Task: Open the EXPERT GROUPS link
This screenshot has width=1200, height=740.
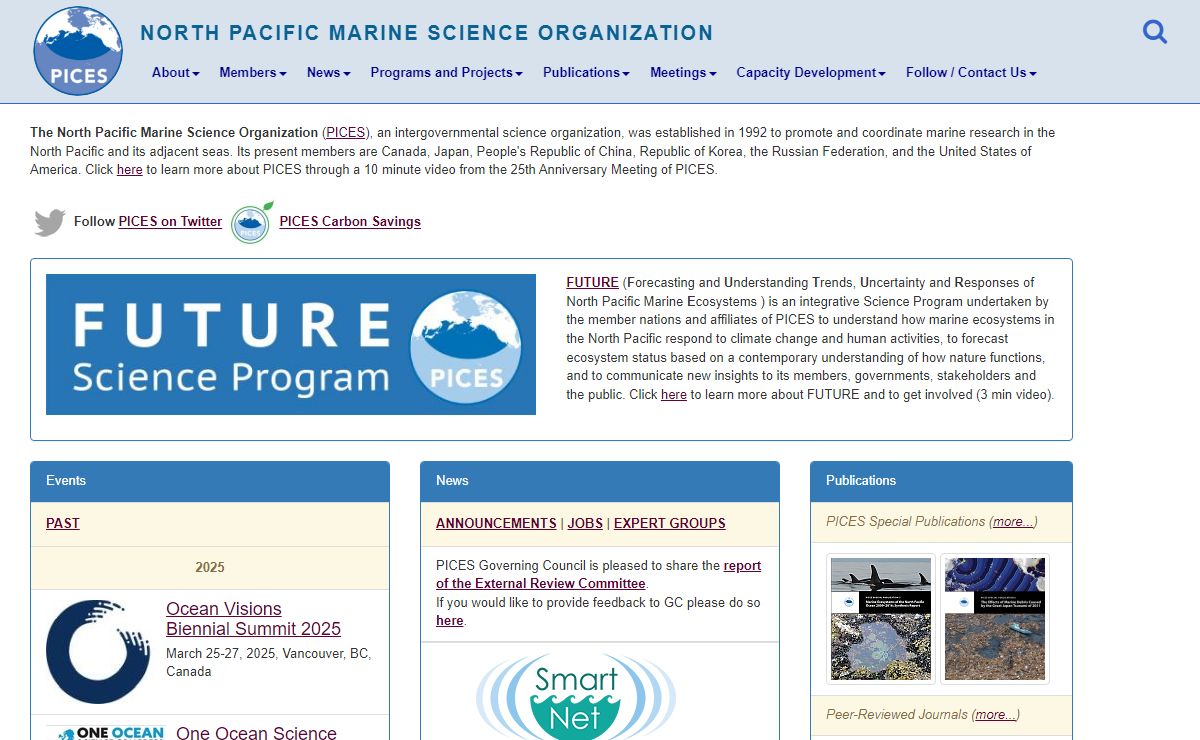Action: click(x=670, y=523)
